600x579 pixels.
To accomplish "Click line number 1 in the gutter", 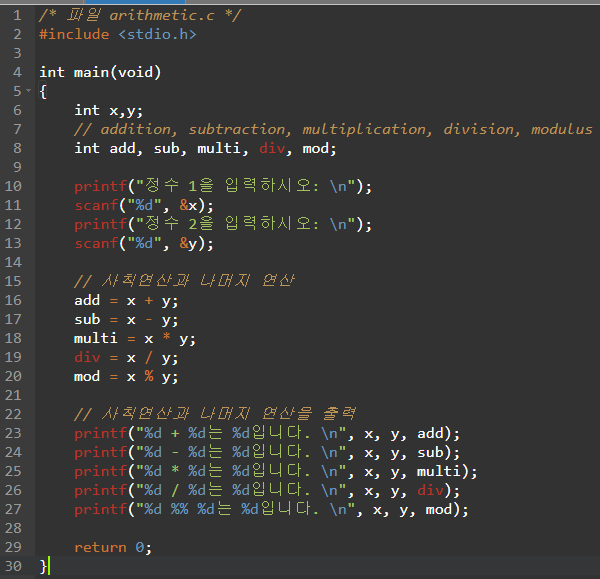I will click(x=17, y=16).
